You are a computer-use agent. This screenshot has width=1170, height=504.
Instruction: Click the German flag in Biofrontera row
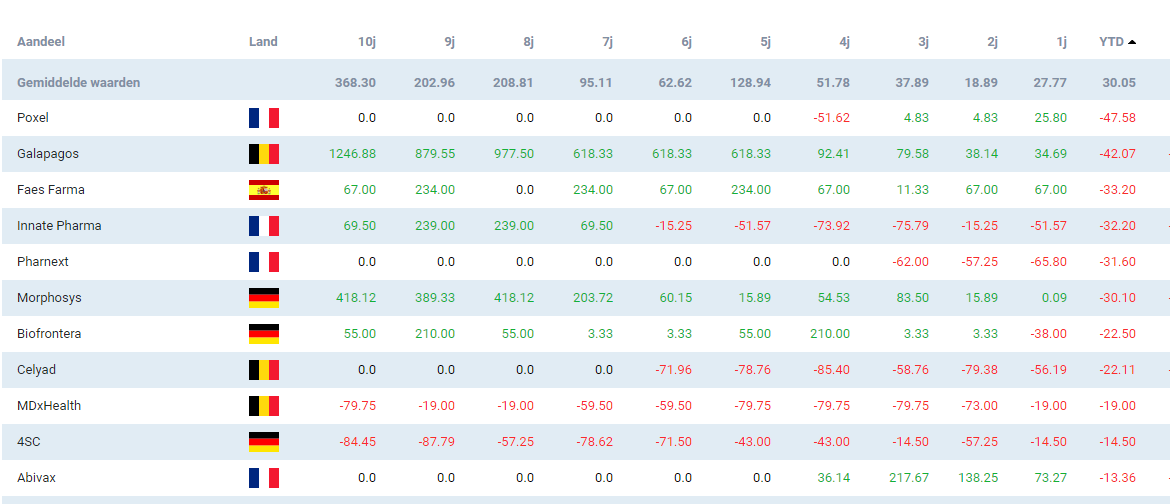pyautogui.click(x=264, y=334)
